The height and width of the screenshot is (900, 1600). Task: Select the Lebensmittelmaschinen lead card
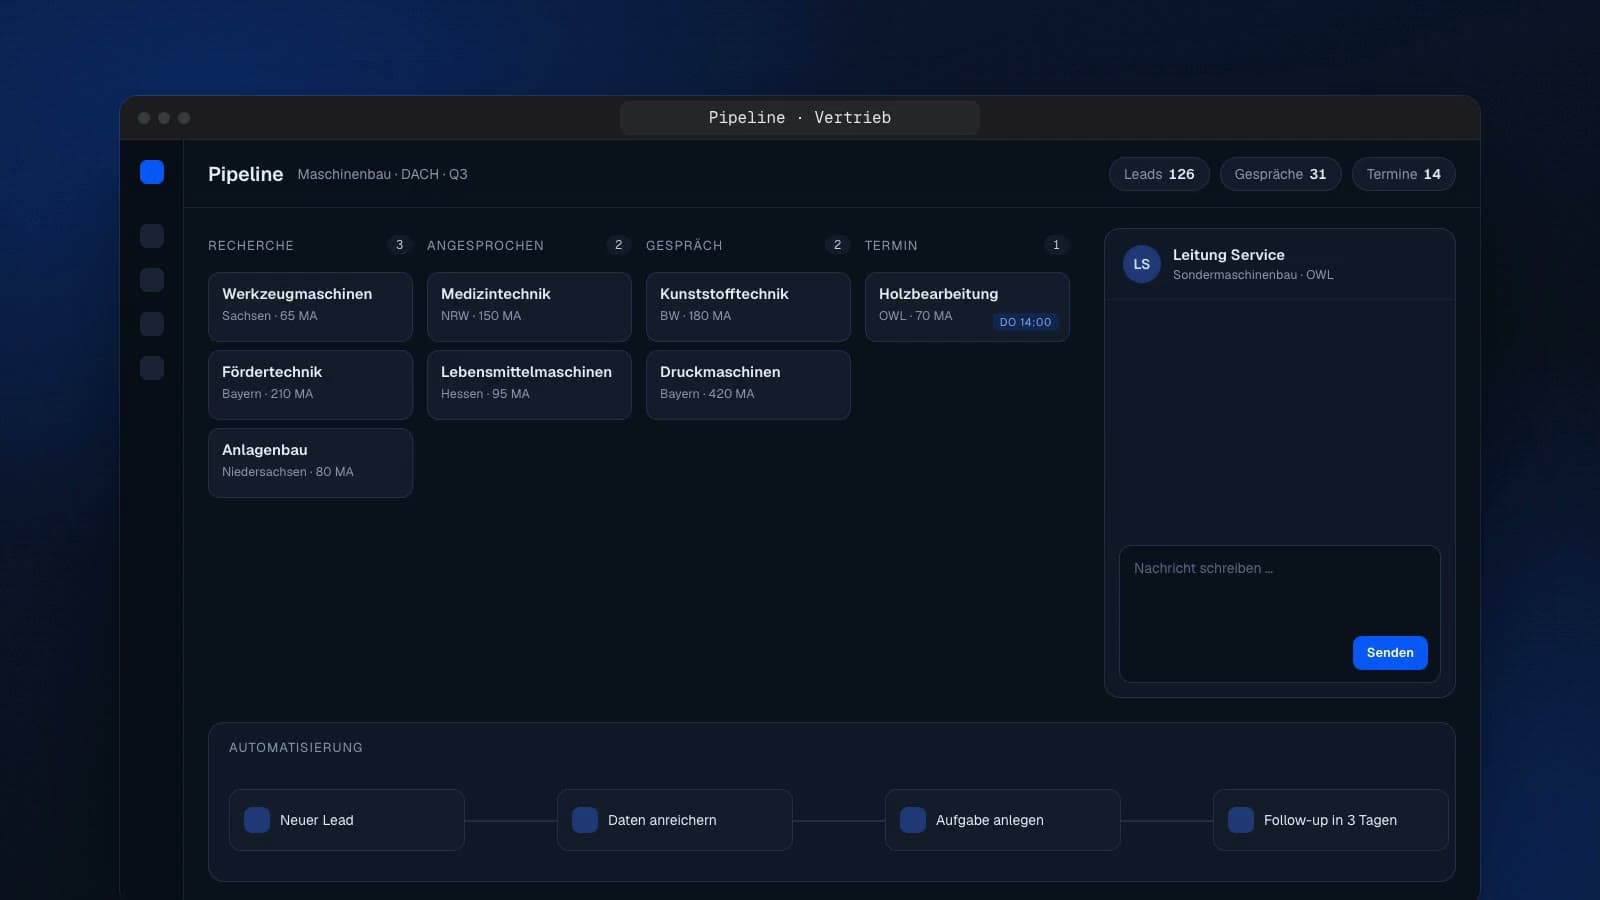pyautogui.click(x=529, y=385)
